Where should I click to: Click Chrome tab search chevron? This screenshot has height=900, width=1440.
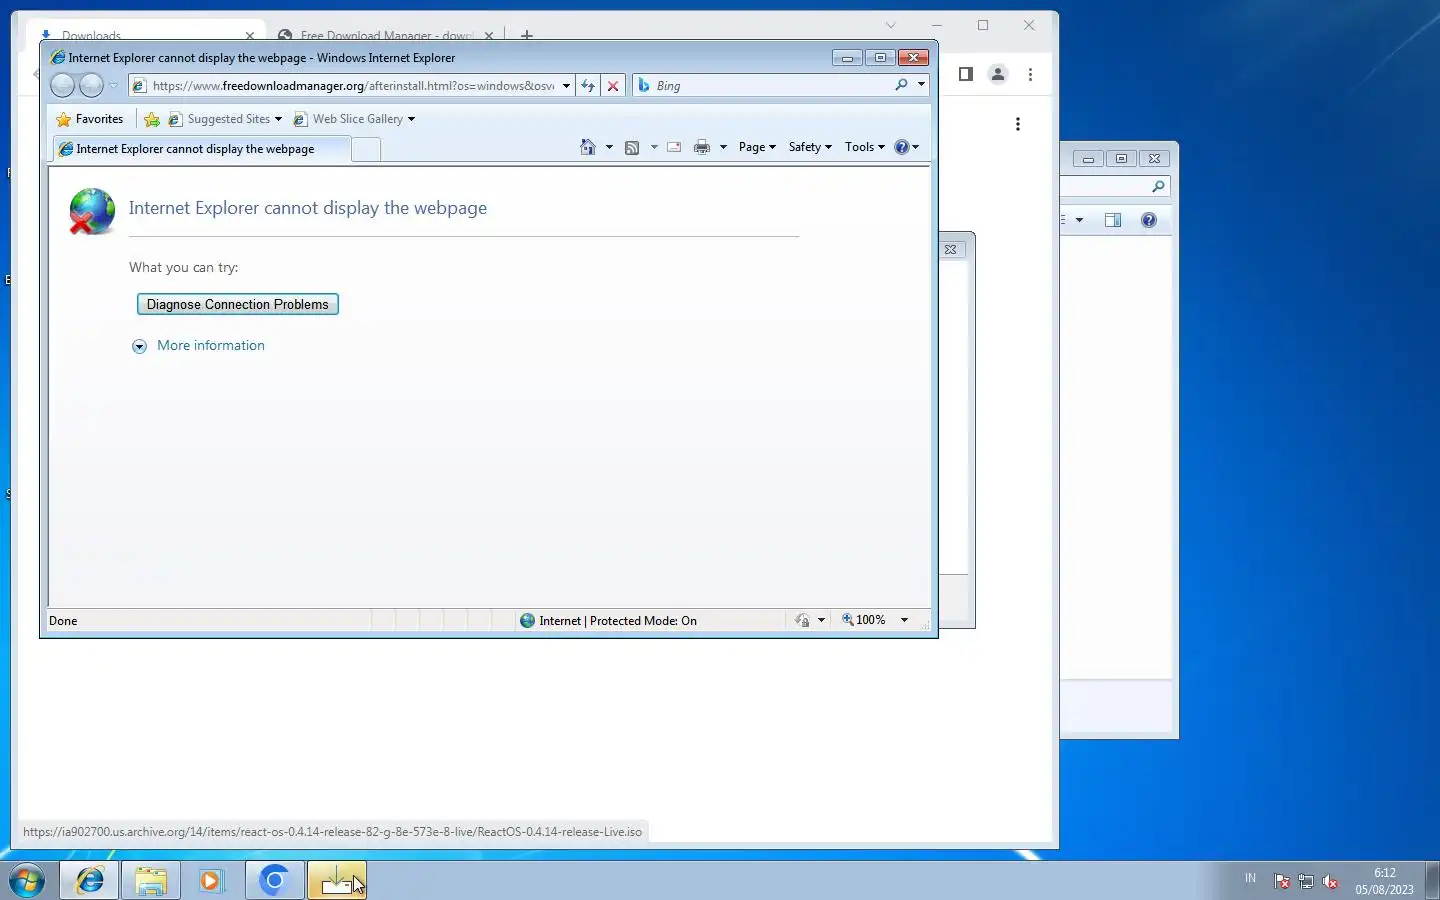coord(890,25)
